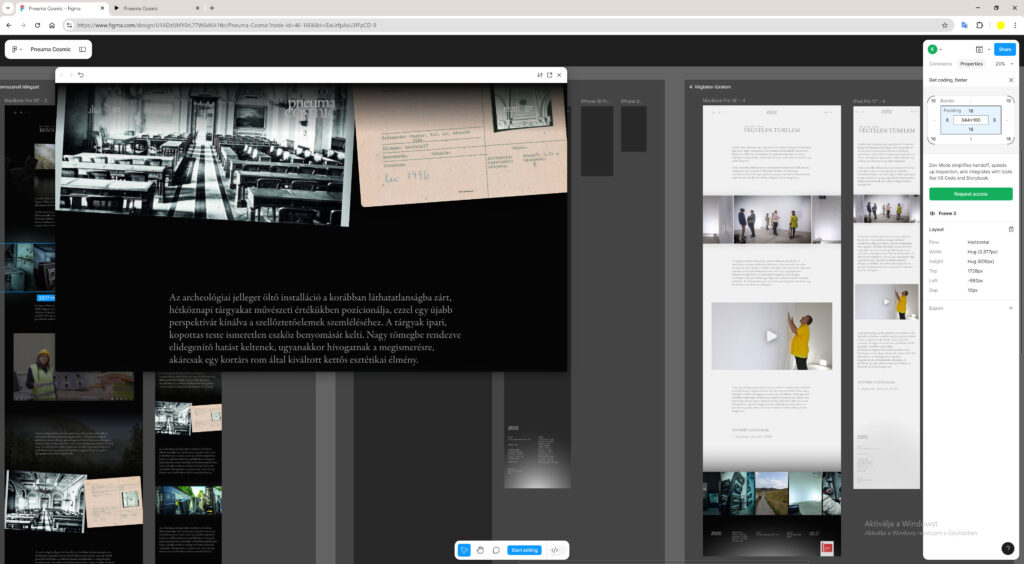Click the Start editing button
1024x564 pixels.
[524, 550]
